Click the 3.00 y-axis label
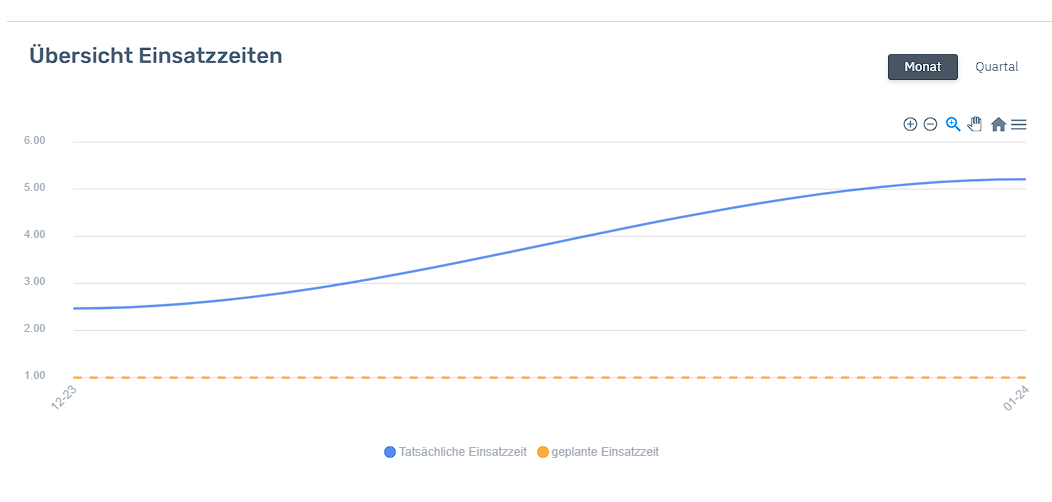1052x502 pixels. [x=34, y=282]
